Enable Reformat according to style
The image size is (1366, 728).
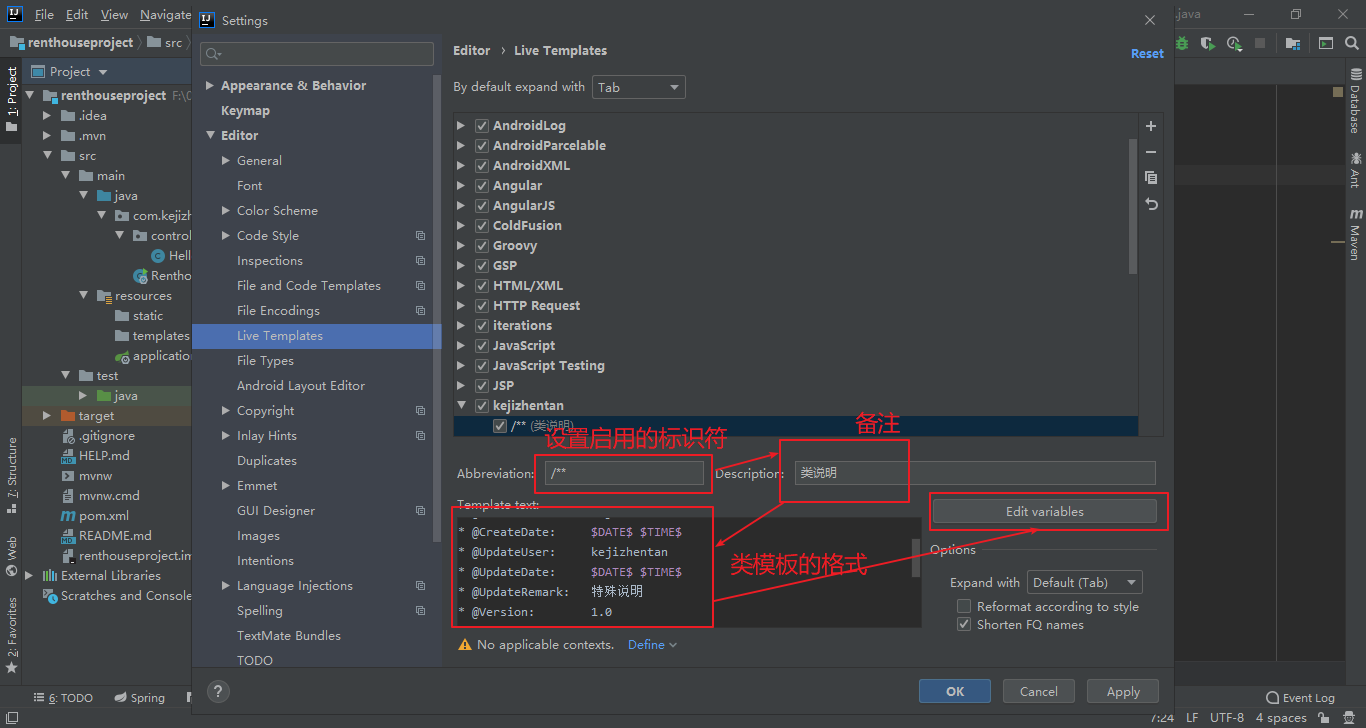point(964,606)
